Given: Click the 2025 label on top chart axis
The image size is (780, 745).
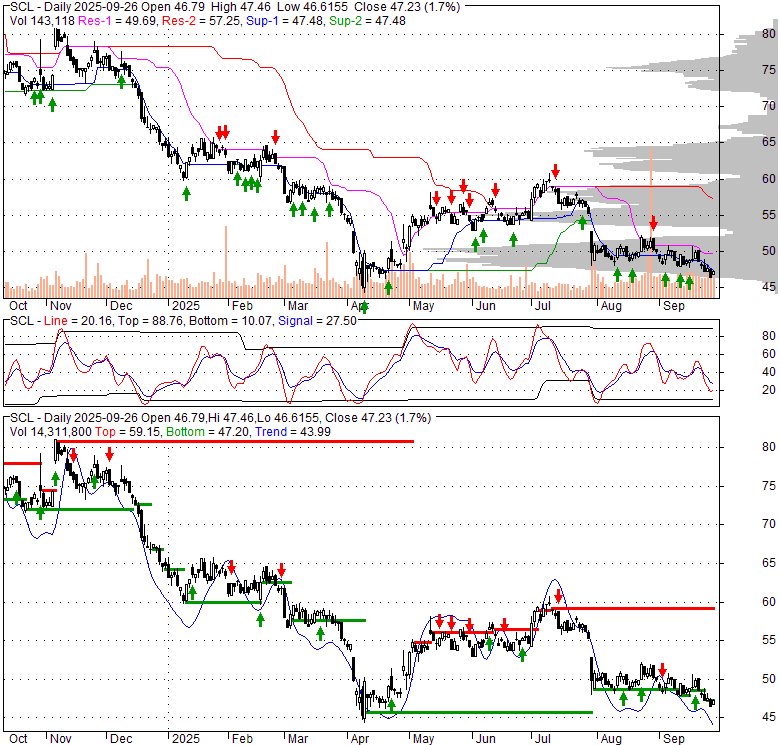Looking at the screenshot, I should point(186,306).
